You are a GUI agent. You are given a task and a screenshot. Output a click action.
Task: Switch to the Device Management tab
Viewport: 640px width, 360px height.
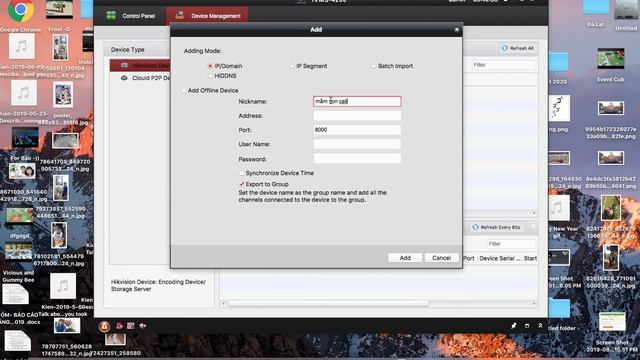[207, 16]
